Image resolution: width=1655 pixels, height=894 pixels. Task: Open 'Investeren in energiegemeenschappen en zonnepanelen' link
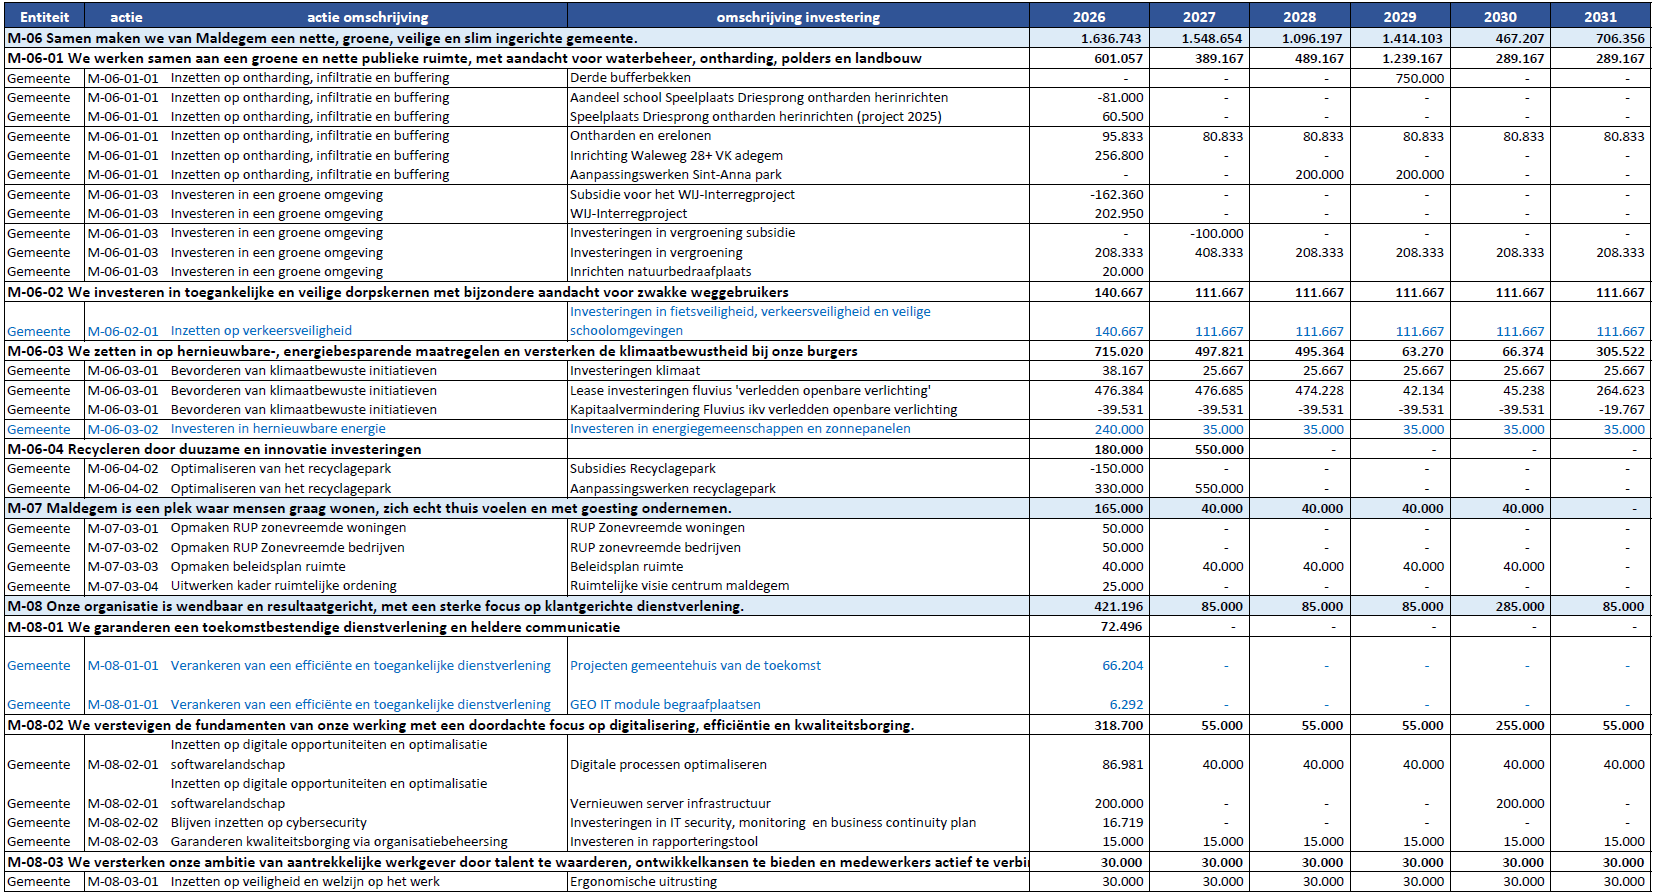740,429
